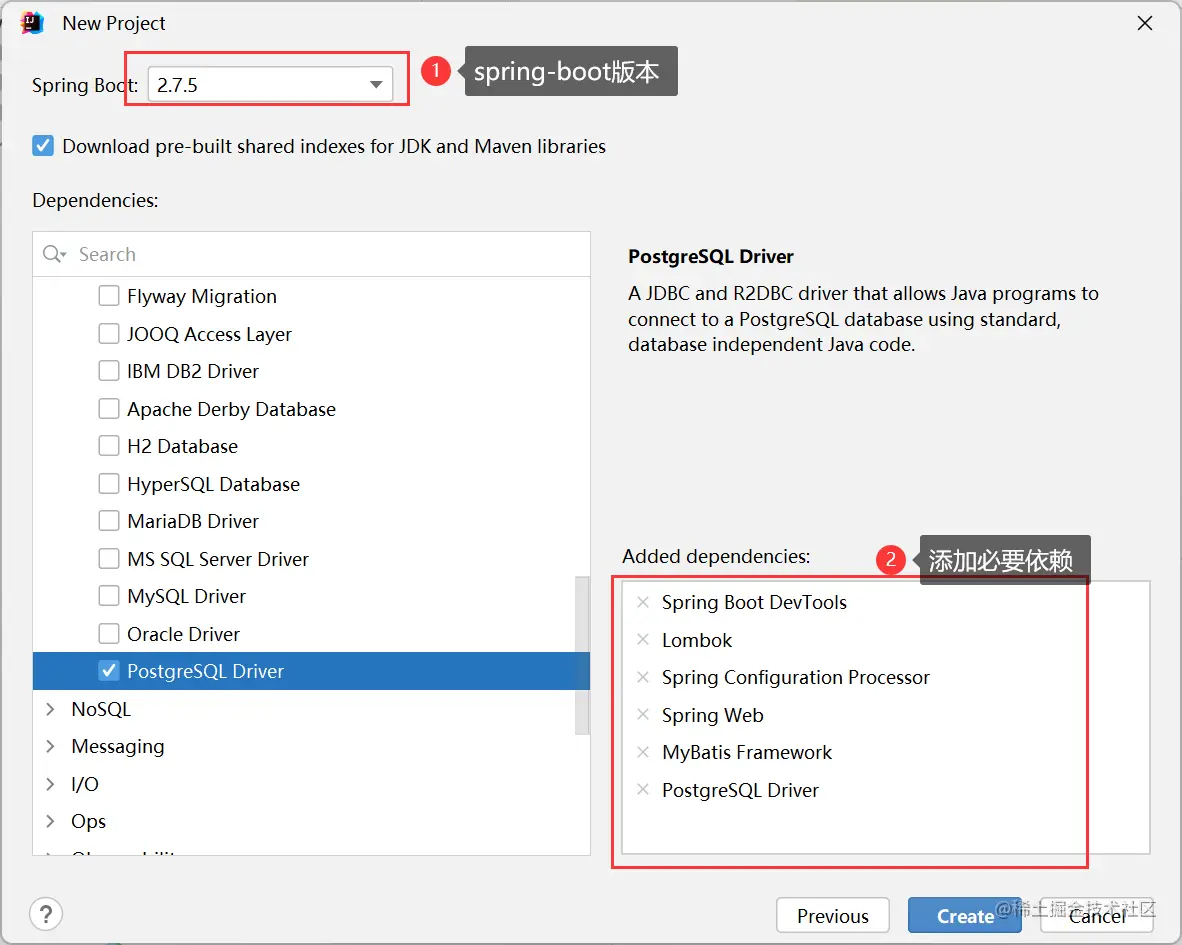Click the IntelliJ IDEA logo in title bar
This screenshot has height=945, width=1182.
click(32, 23)
